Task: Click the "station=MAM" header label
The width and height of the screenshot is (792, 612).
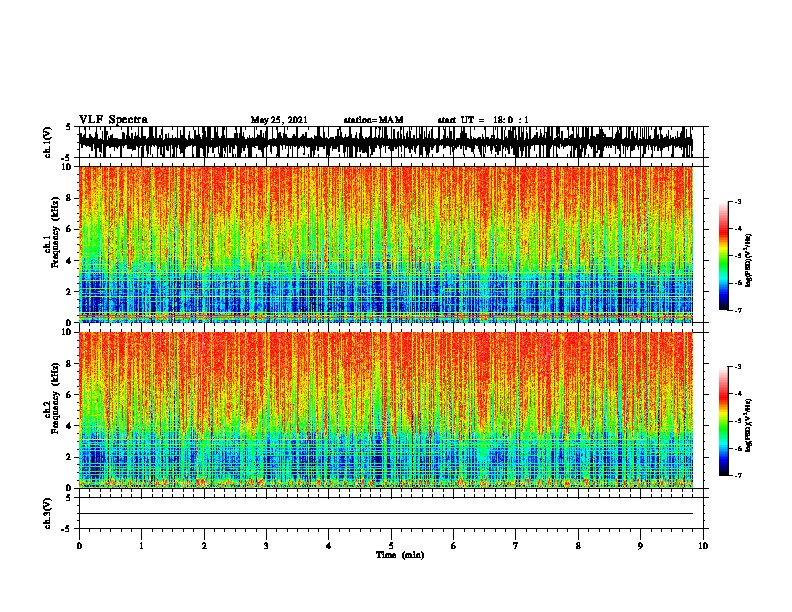Action: coord(373,120)
